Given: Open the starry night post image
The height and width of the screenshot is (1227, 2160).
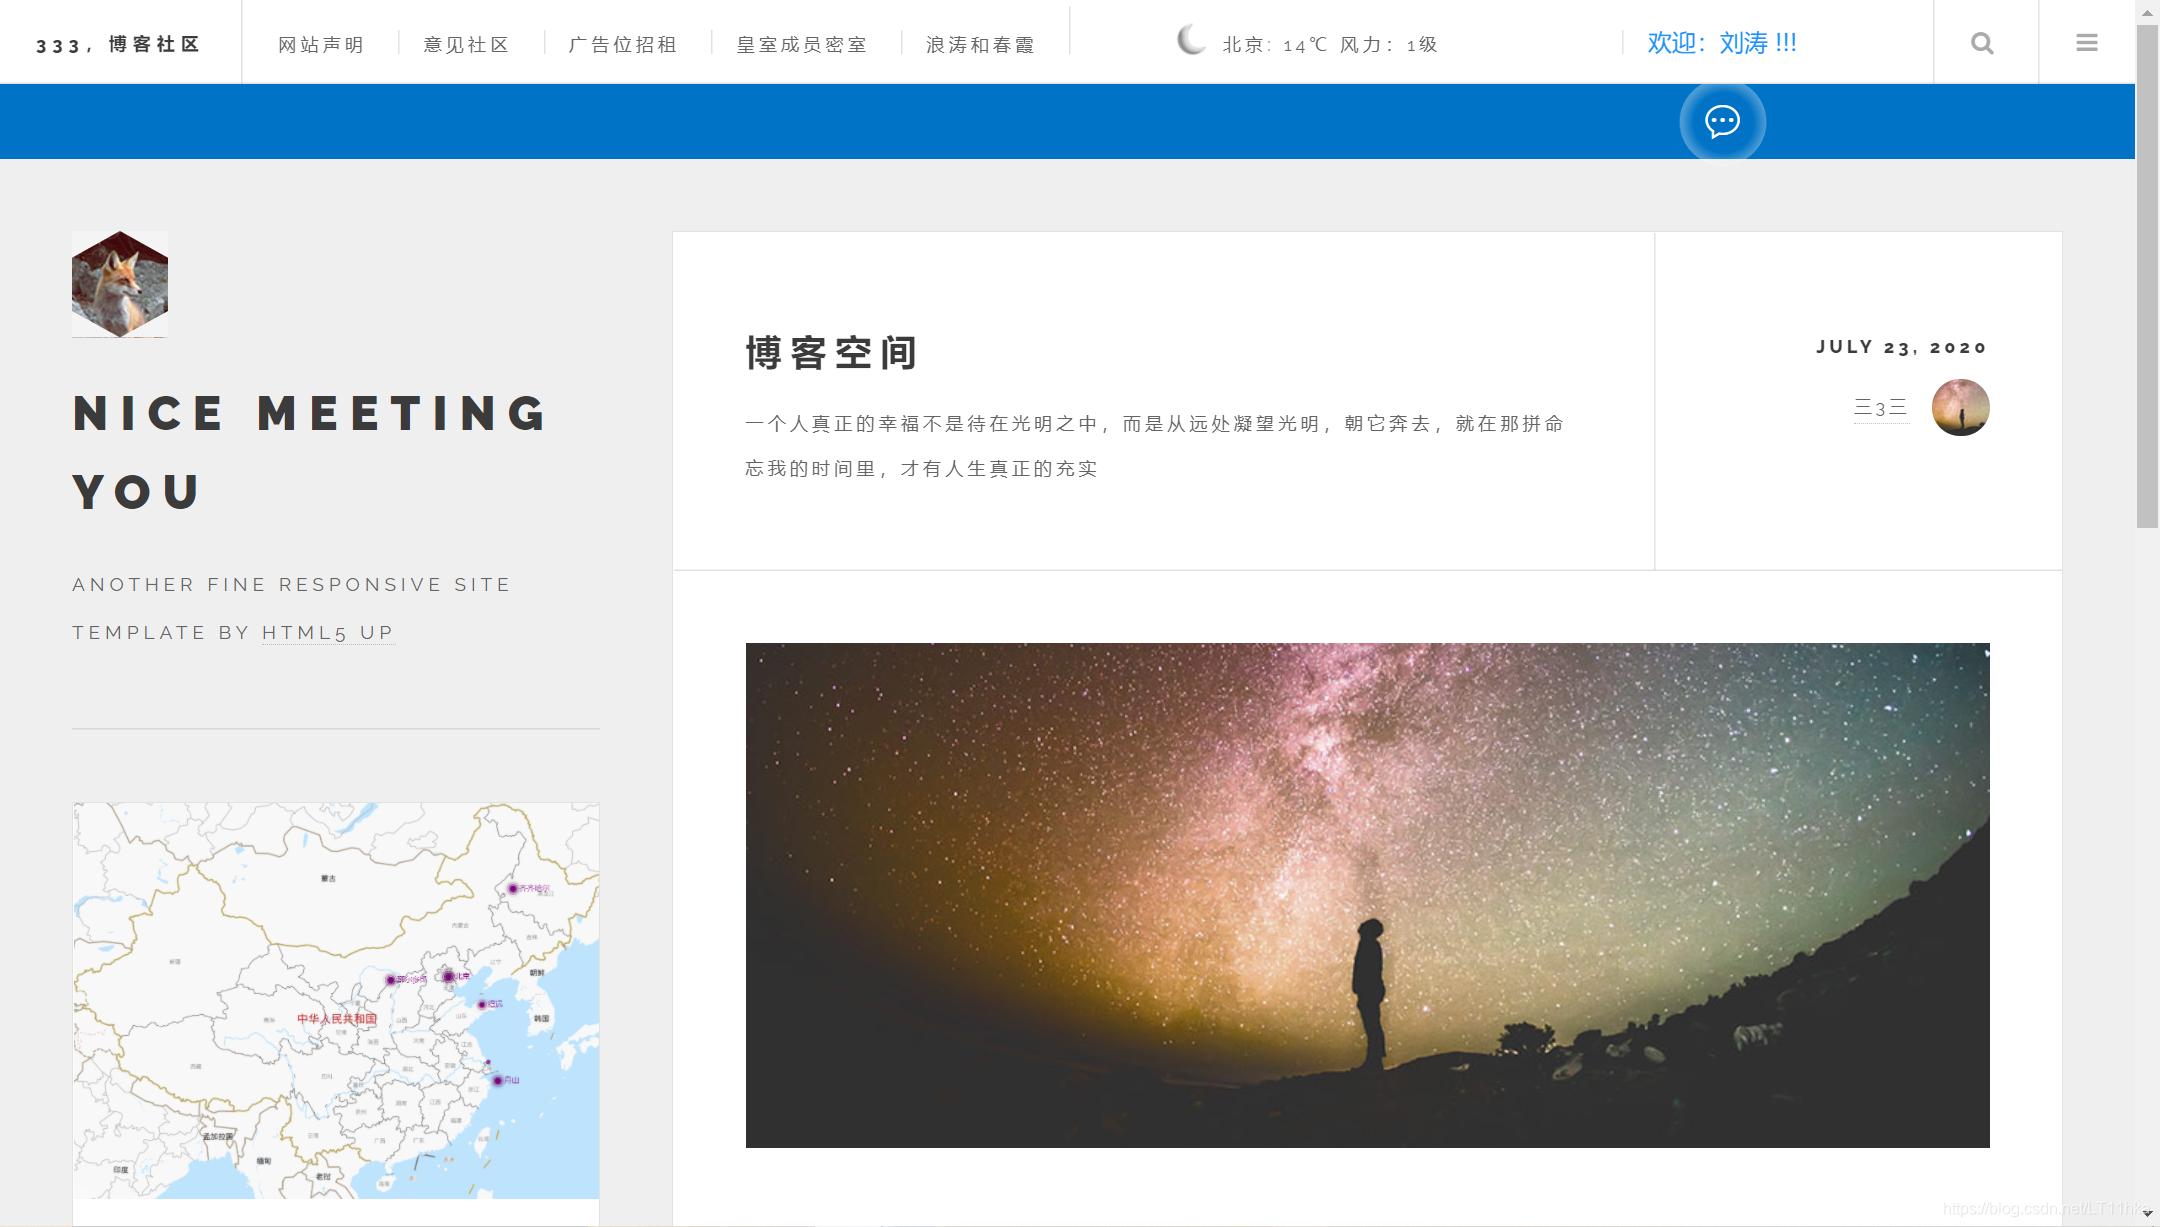Looking at the screenshot, I should [1367, 895].
